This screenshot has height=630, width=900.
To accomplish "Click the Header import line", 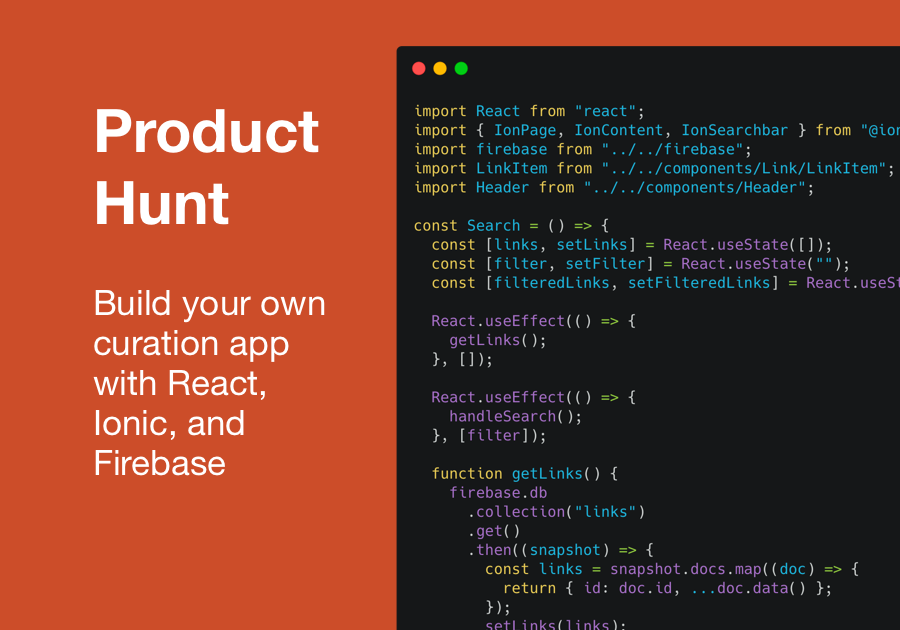I will pos(614,187).
